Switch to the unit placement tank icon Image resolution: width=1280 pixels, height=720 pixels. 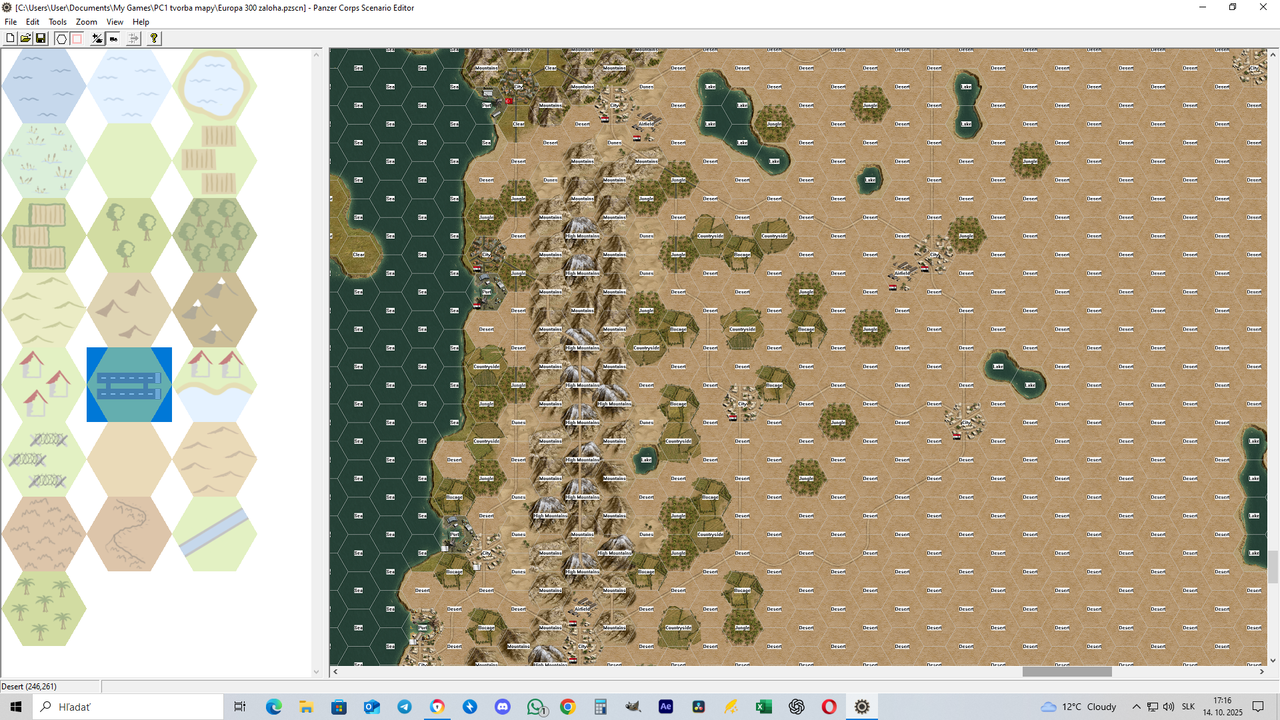[x=114, y=38]
